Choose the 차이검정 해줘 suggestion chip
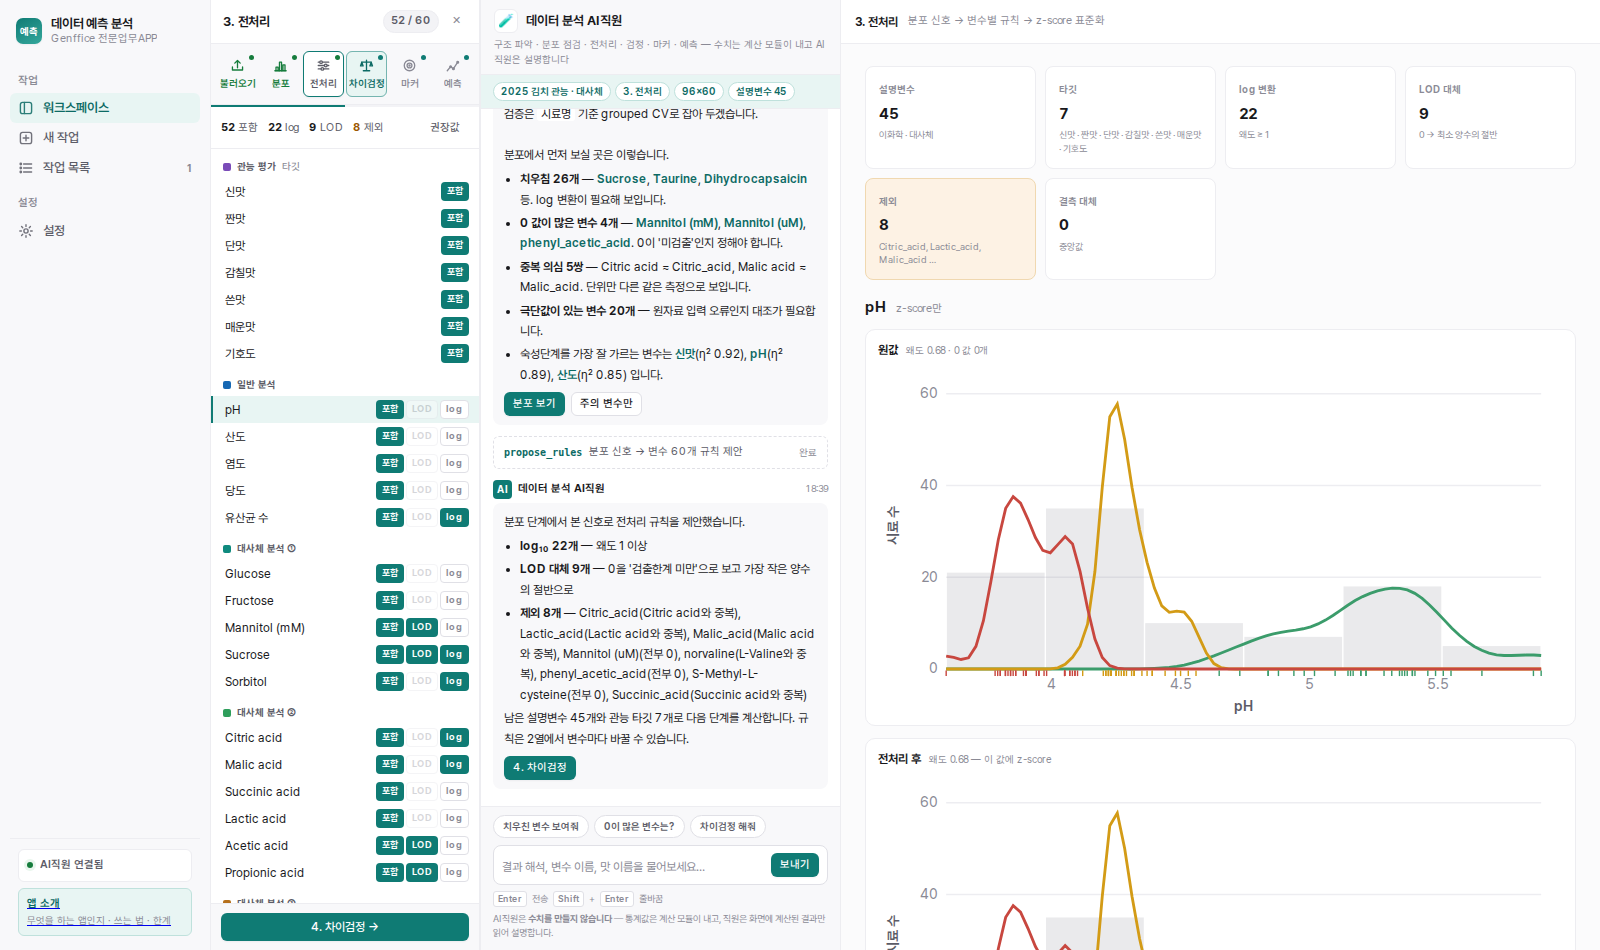Viewport: 1600px width, 950px height. tap(728, 827)
